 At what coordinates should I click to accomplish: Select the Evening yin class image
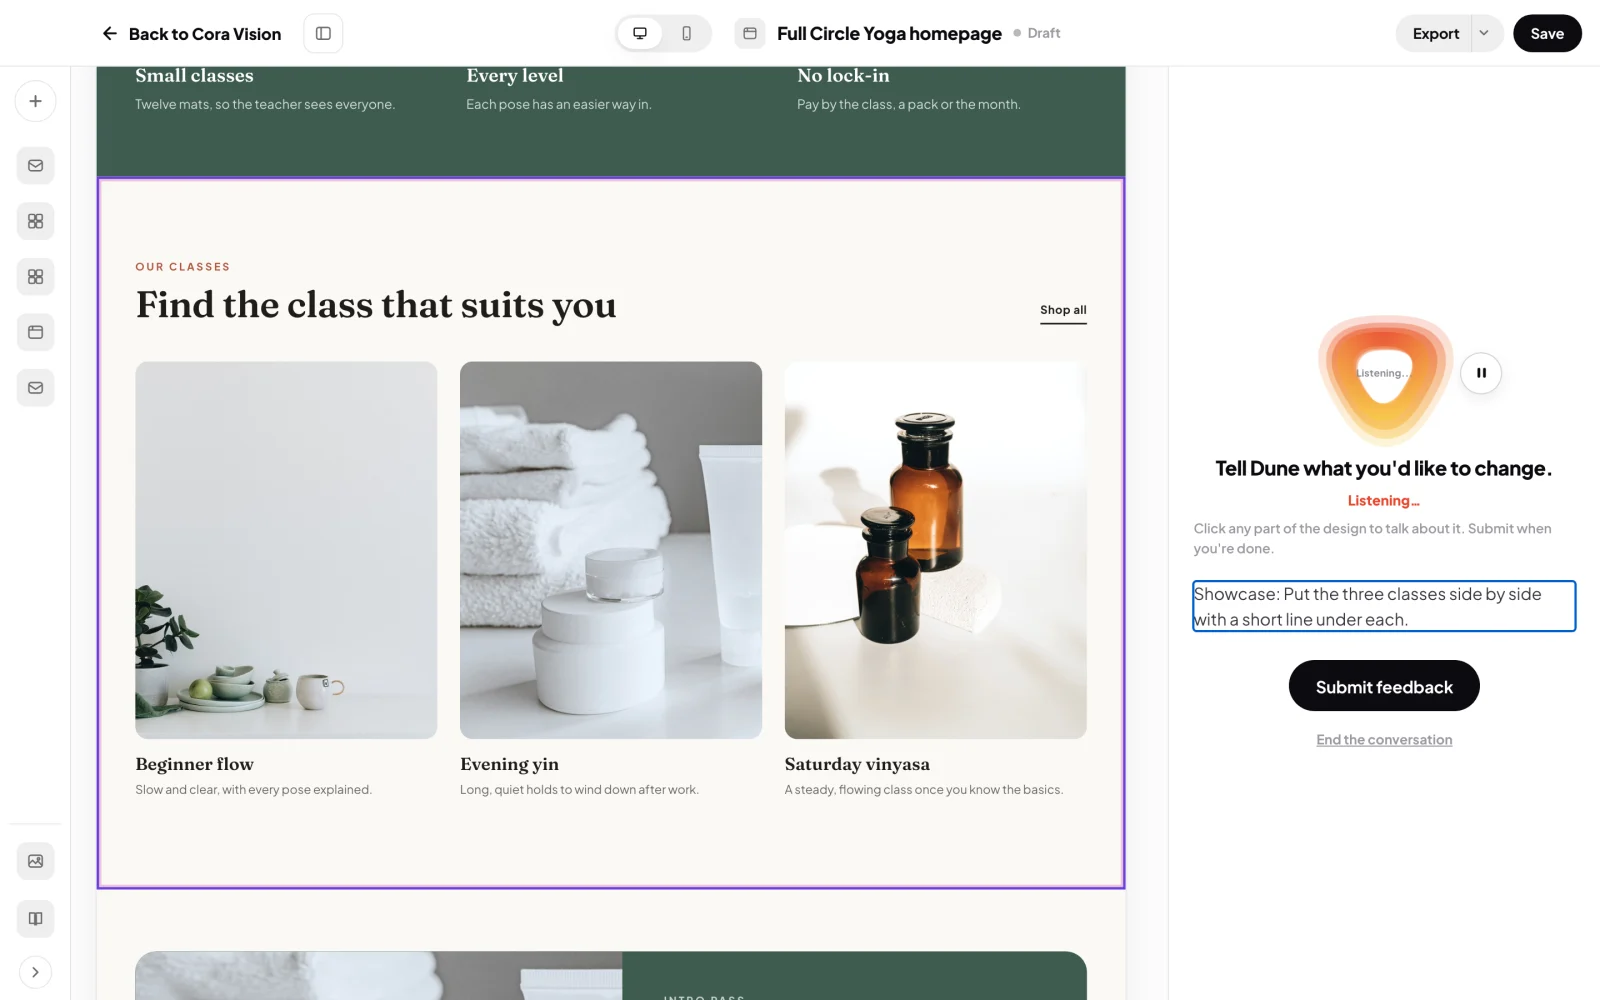point(611,550)
